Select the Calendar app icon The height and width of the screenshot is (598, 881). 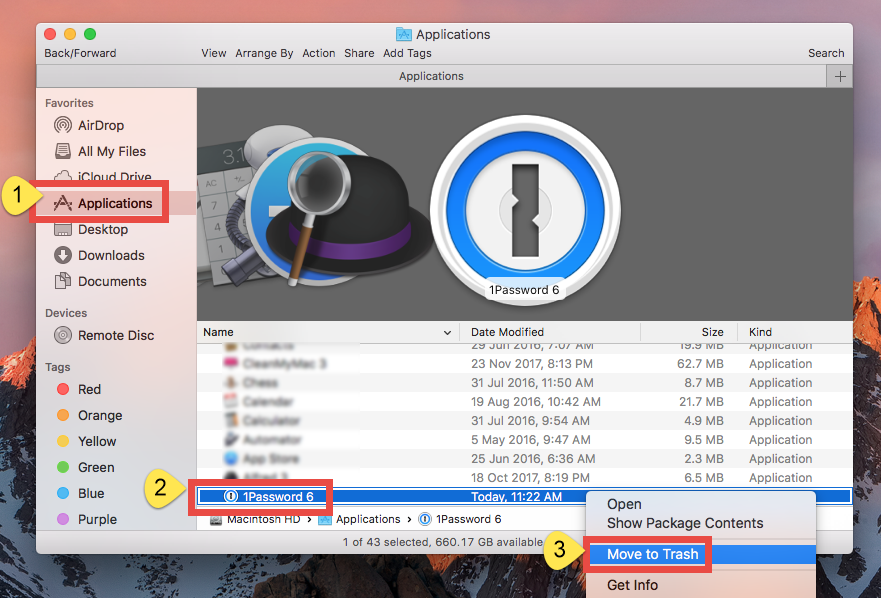click(x=230, y=401)
